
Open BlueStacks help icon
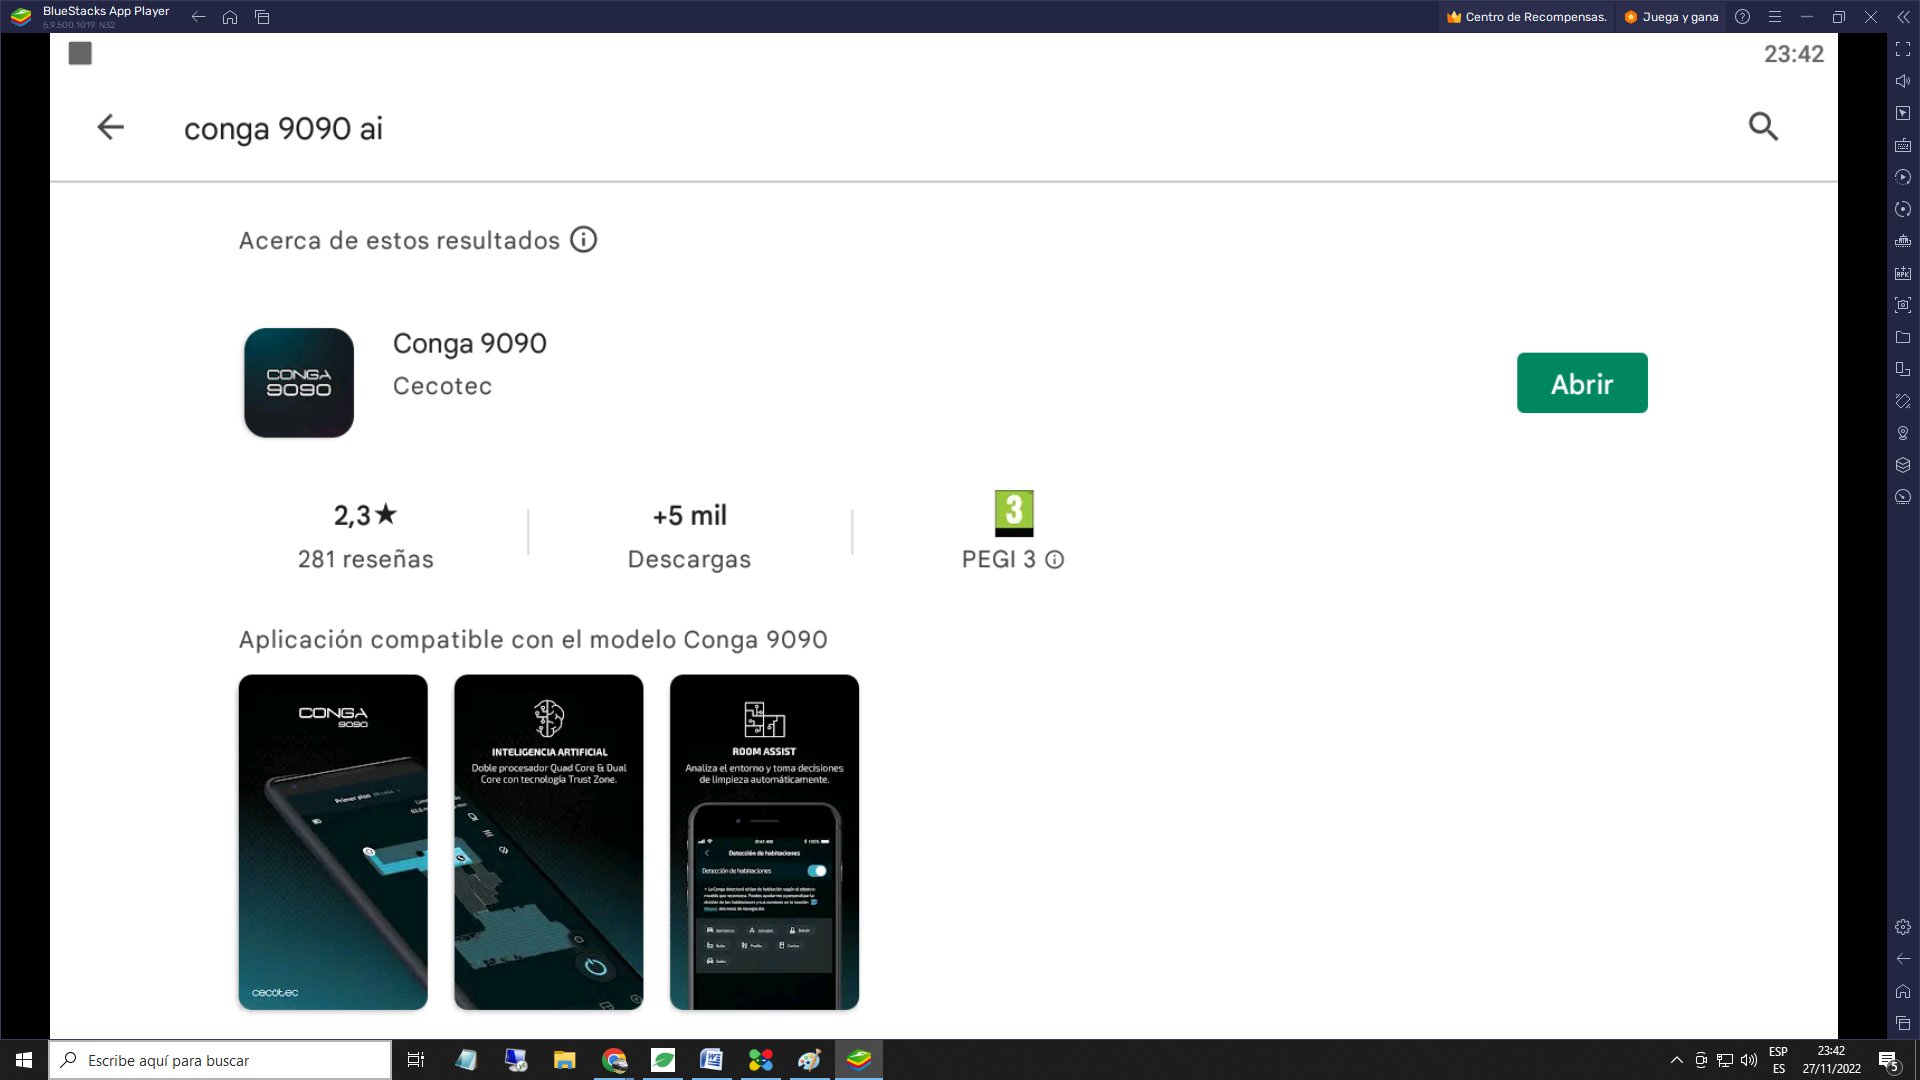1743,17
